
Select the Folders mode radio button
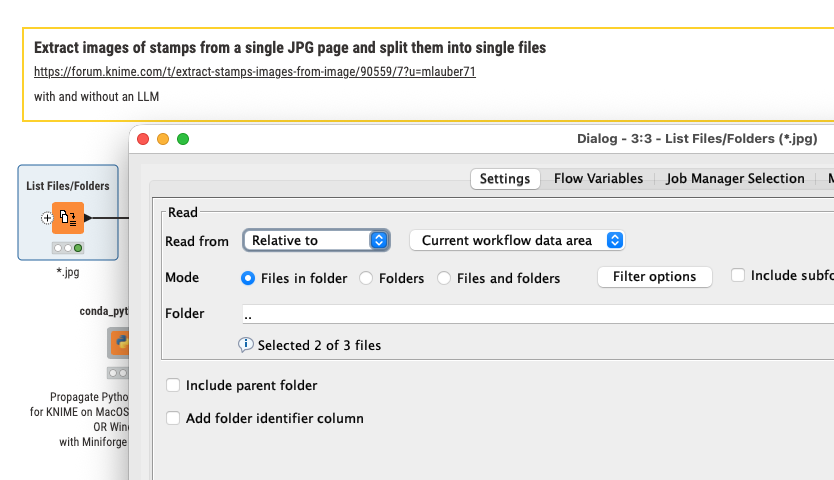(x=366, y=278)
